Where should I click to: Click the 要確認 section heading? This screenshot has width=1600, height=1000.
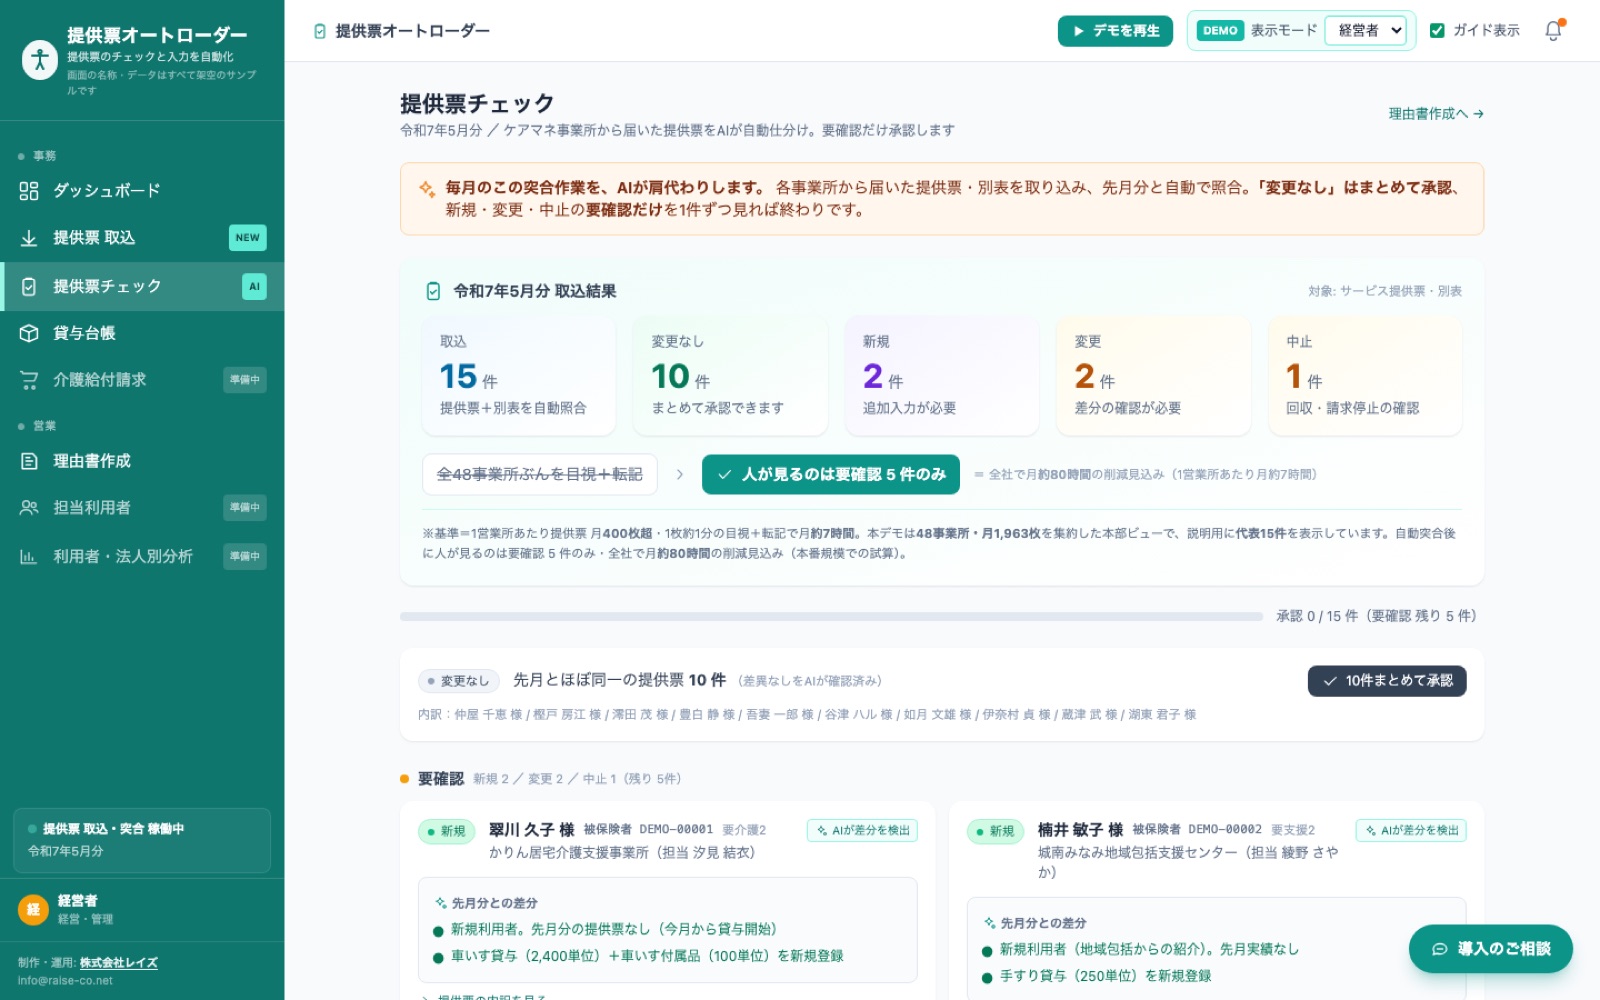tap(441, 779)
